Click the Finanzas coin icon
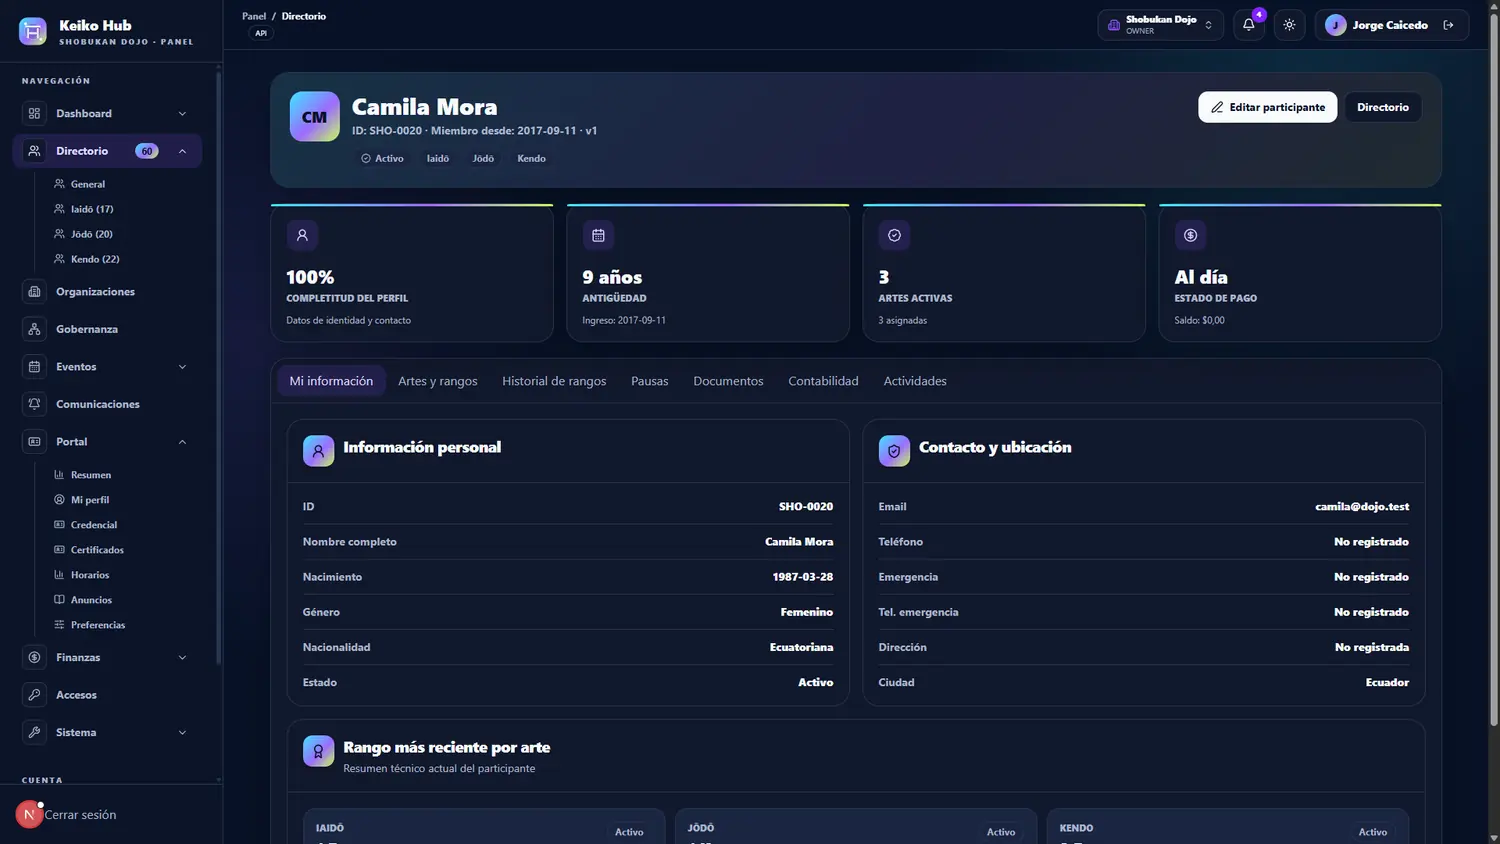Screen dimensions: 1500x844 pos(34,658)
